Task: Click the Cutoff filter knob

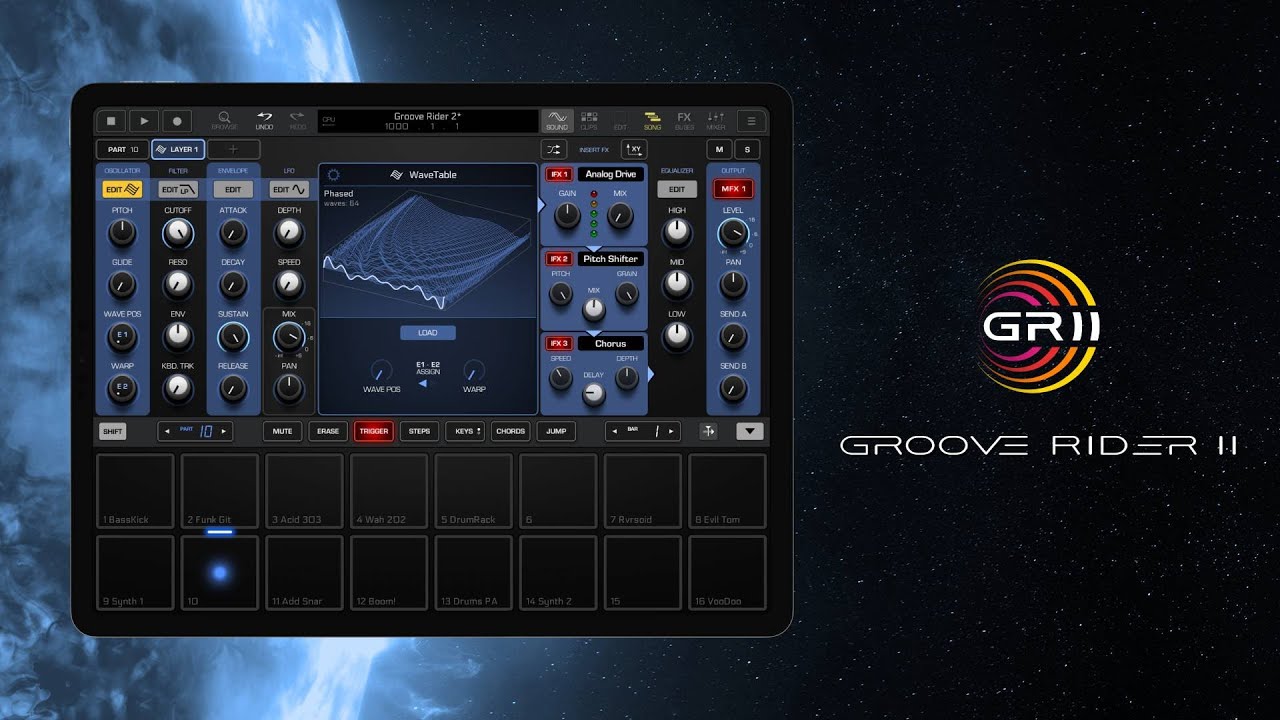Action: pyautogui.click(x=177, y=234)
